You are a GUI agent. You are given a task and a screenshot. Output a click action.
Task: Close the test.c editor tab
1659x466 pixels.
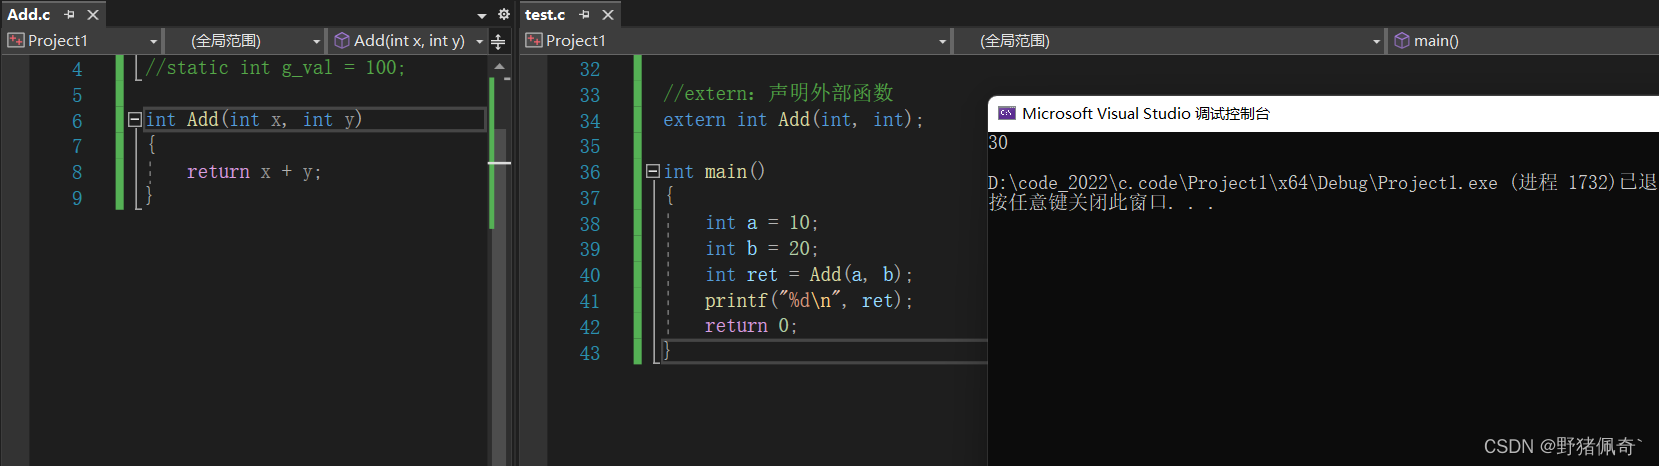coord(608,15)
